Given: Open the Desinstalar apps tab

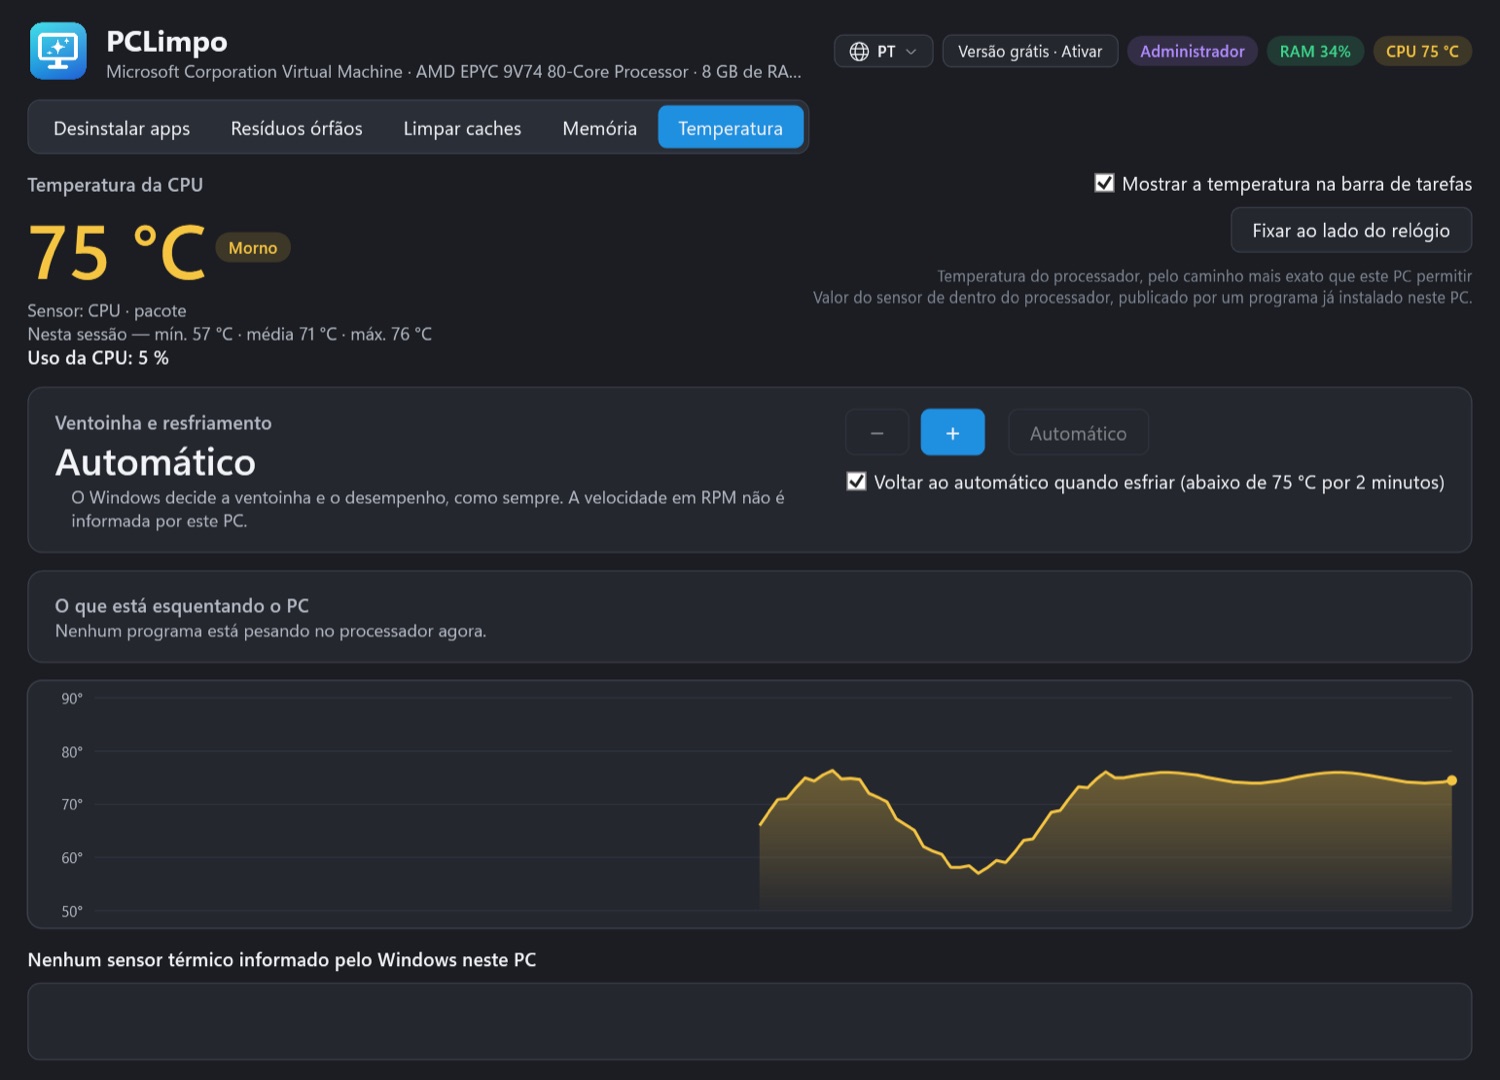Looking at the screenshot, I should 122,128.
